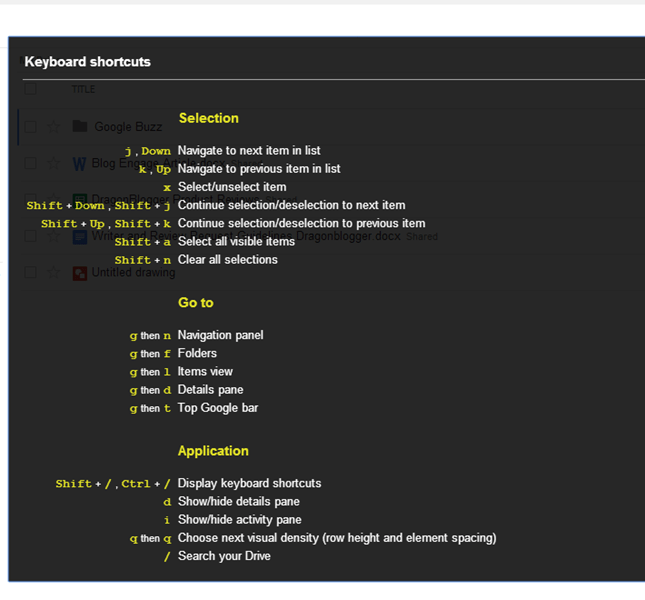The height and width of the screenshot is (600, 645).
Task: Click 'Folders' shortcut description
Action: (x=197, y=353)
